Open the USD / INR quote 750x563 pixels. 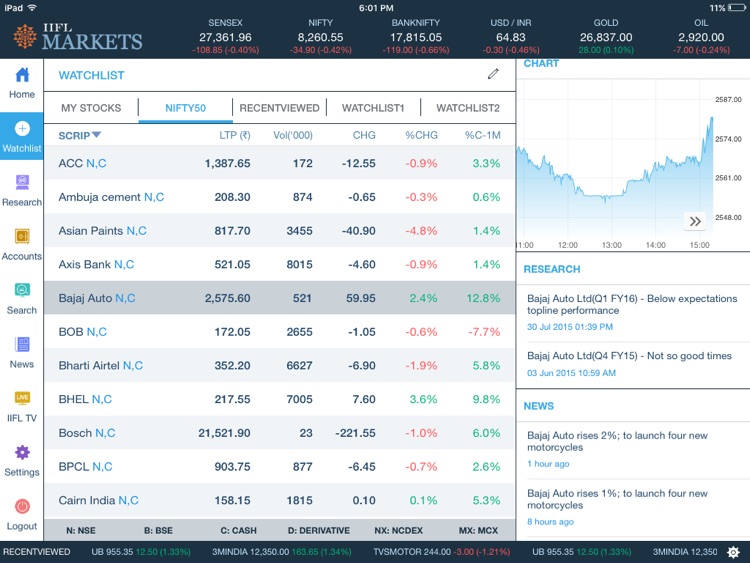(511, 36)
